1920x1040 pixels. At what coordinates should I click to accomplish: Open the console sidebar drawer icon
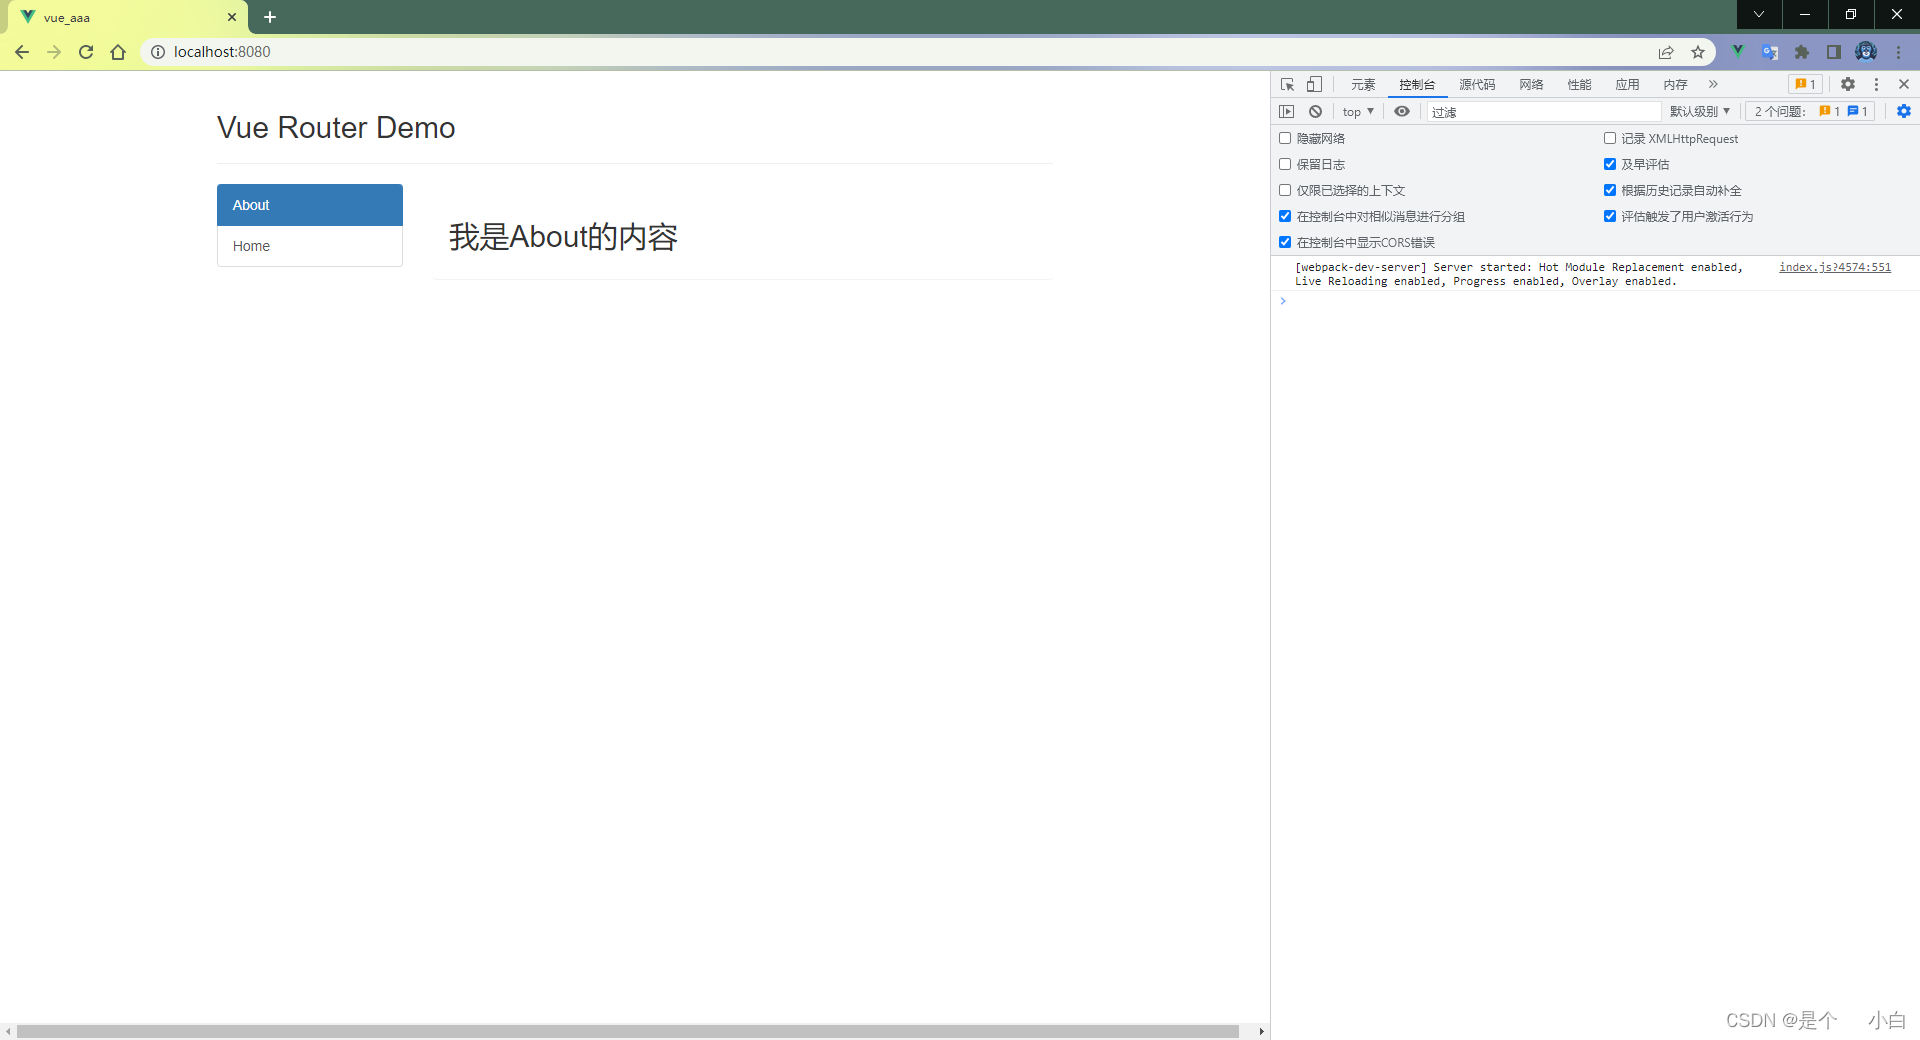(x=1287, y=111)
